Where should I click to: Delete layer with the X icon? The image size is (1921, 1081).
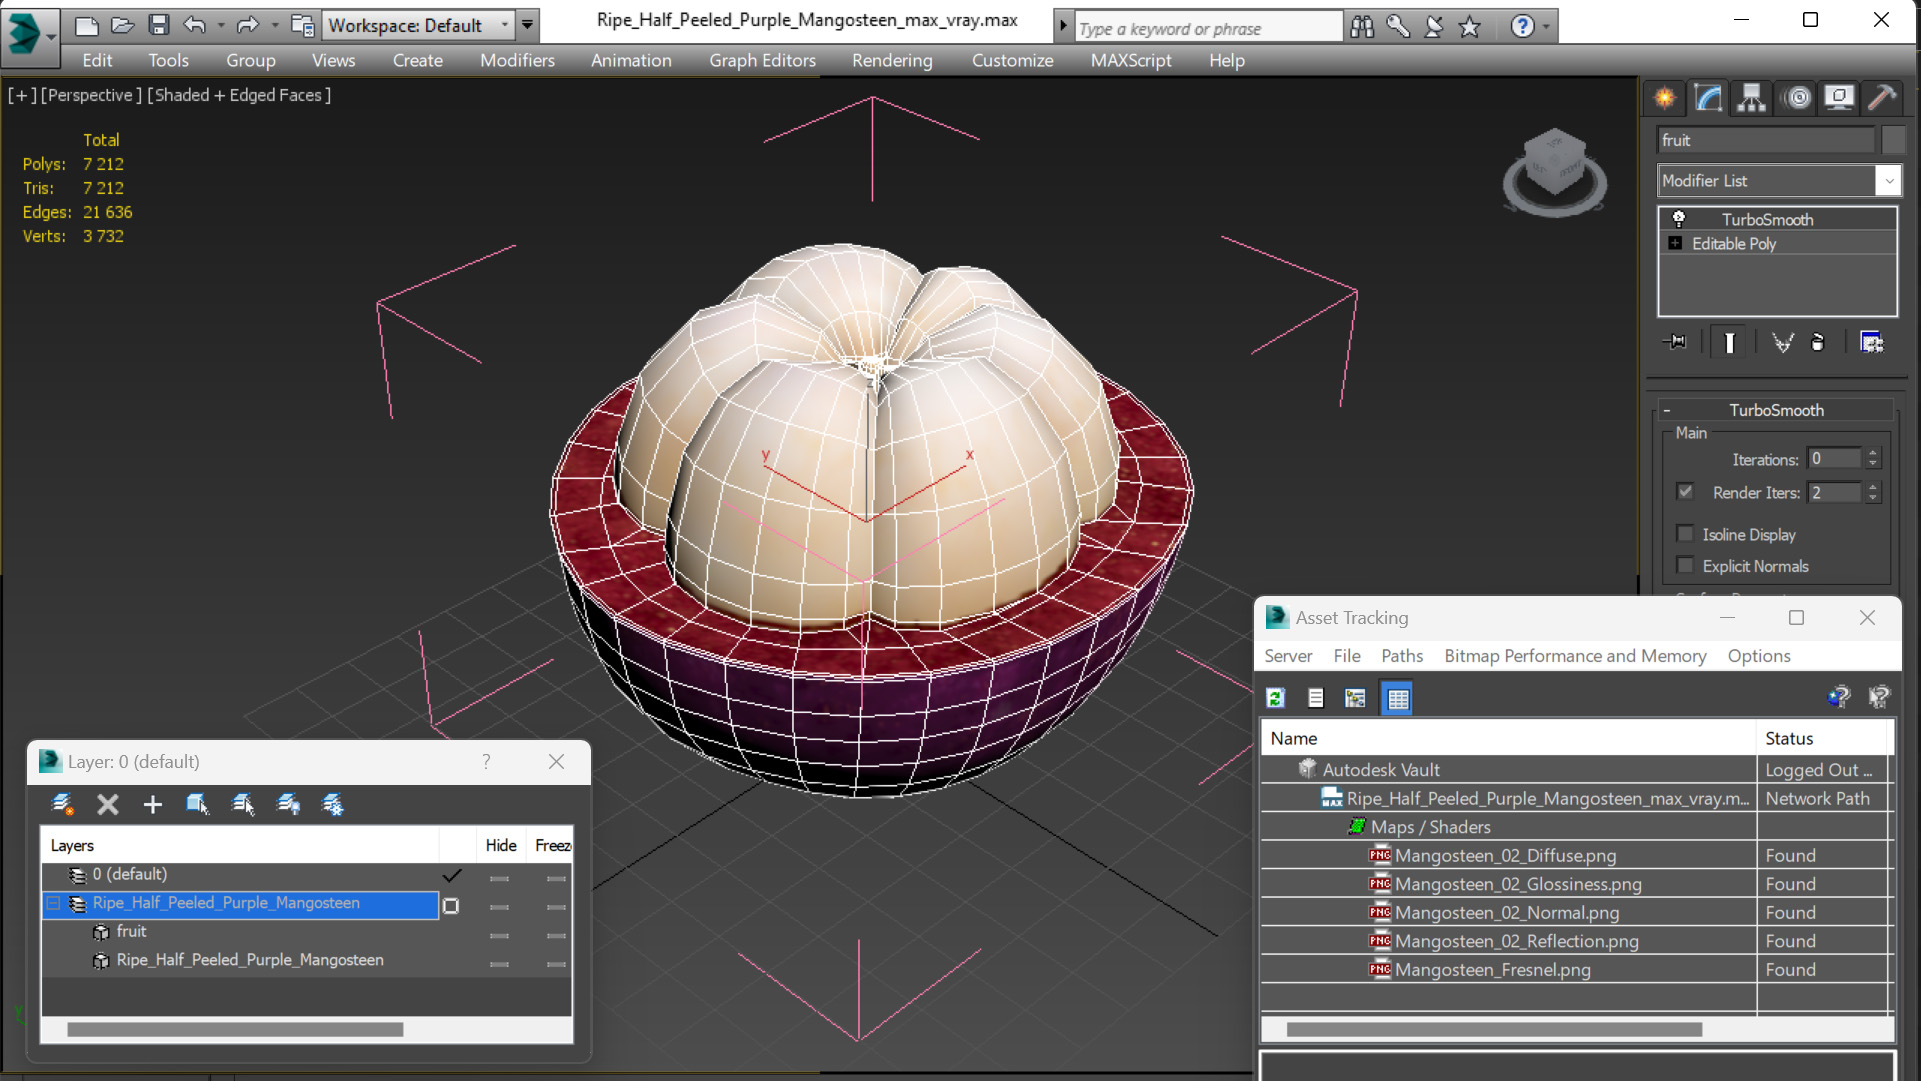[108, 804]
